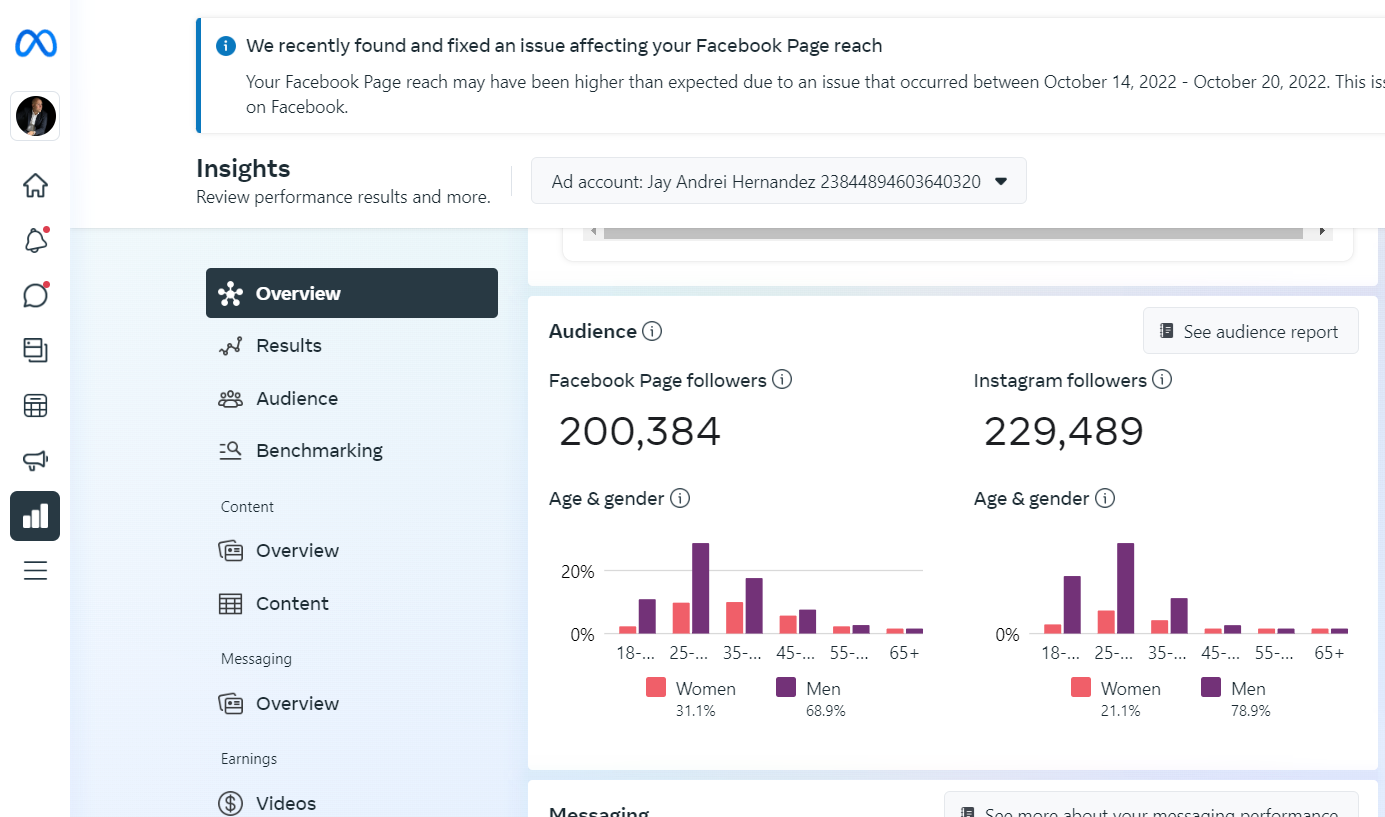Click info icon beside Facebook Page followers
Viewport: 1385px width, 817px height.
tap(782, 380)
